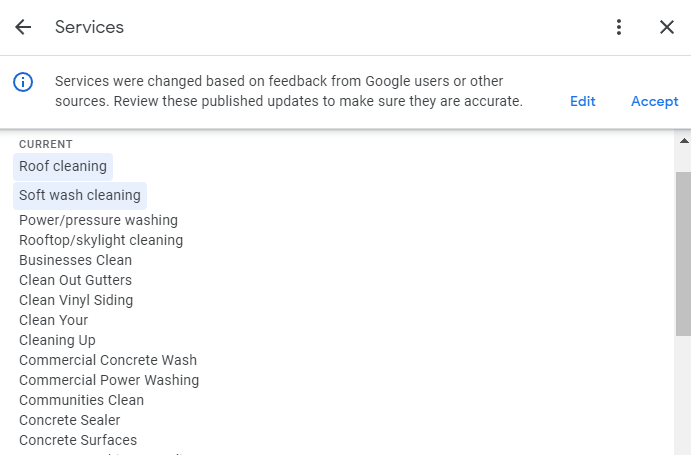Select Commercial Concrete Wash

108,360
